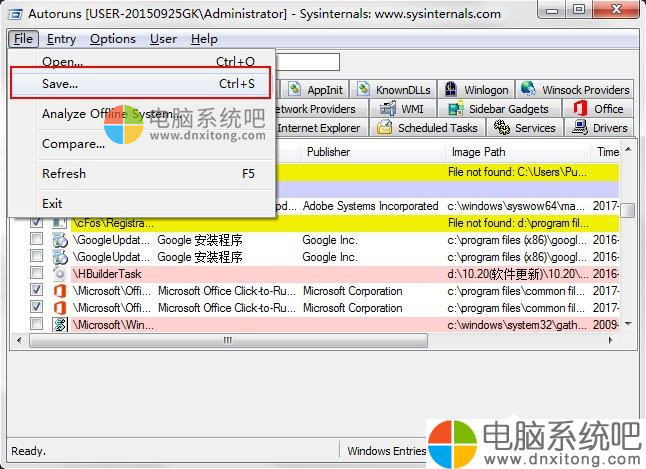The width and height of the screenshot is (646, 469).
Task: Click the horizontal scrollbar thumb
Action: coord(228,340)
